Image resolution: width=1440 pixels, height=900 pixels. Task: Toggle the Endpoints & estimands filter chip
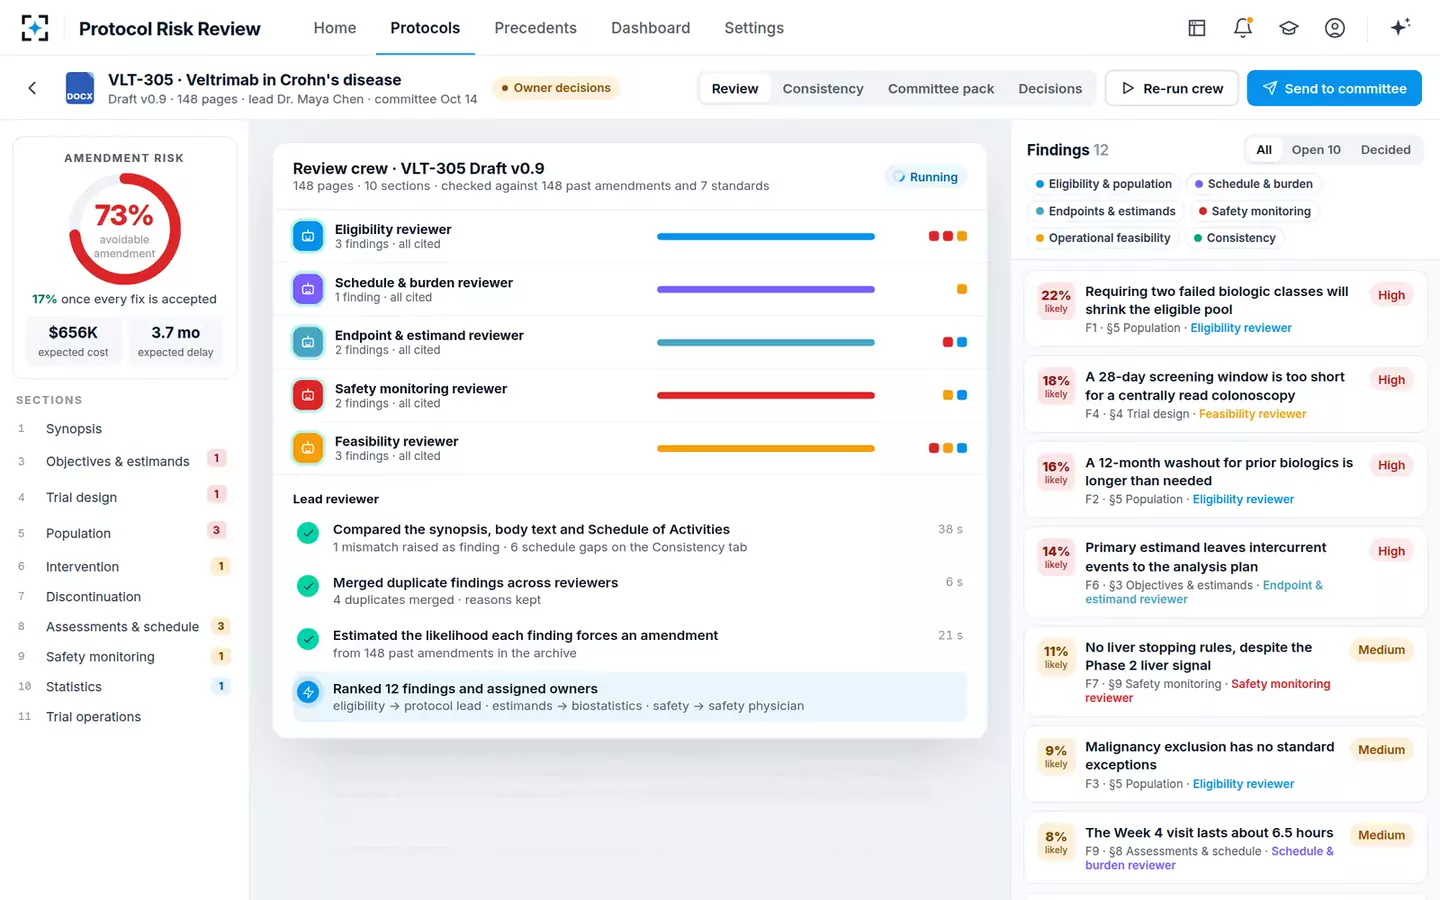point(1106,211)
